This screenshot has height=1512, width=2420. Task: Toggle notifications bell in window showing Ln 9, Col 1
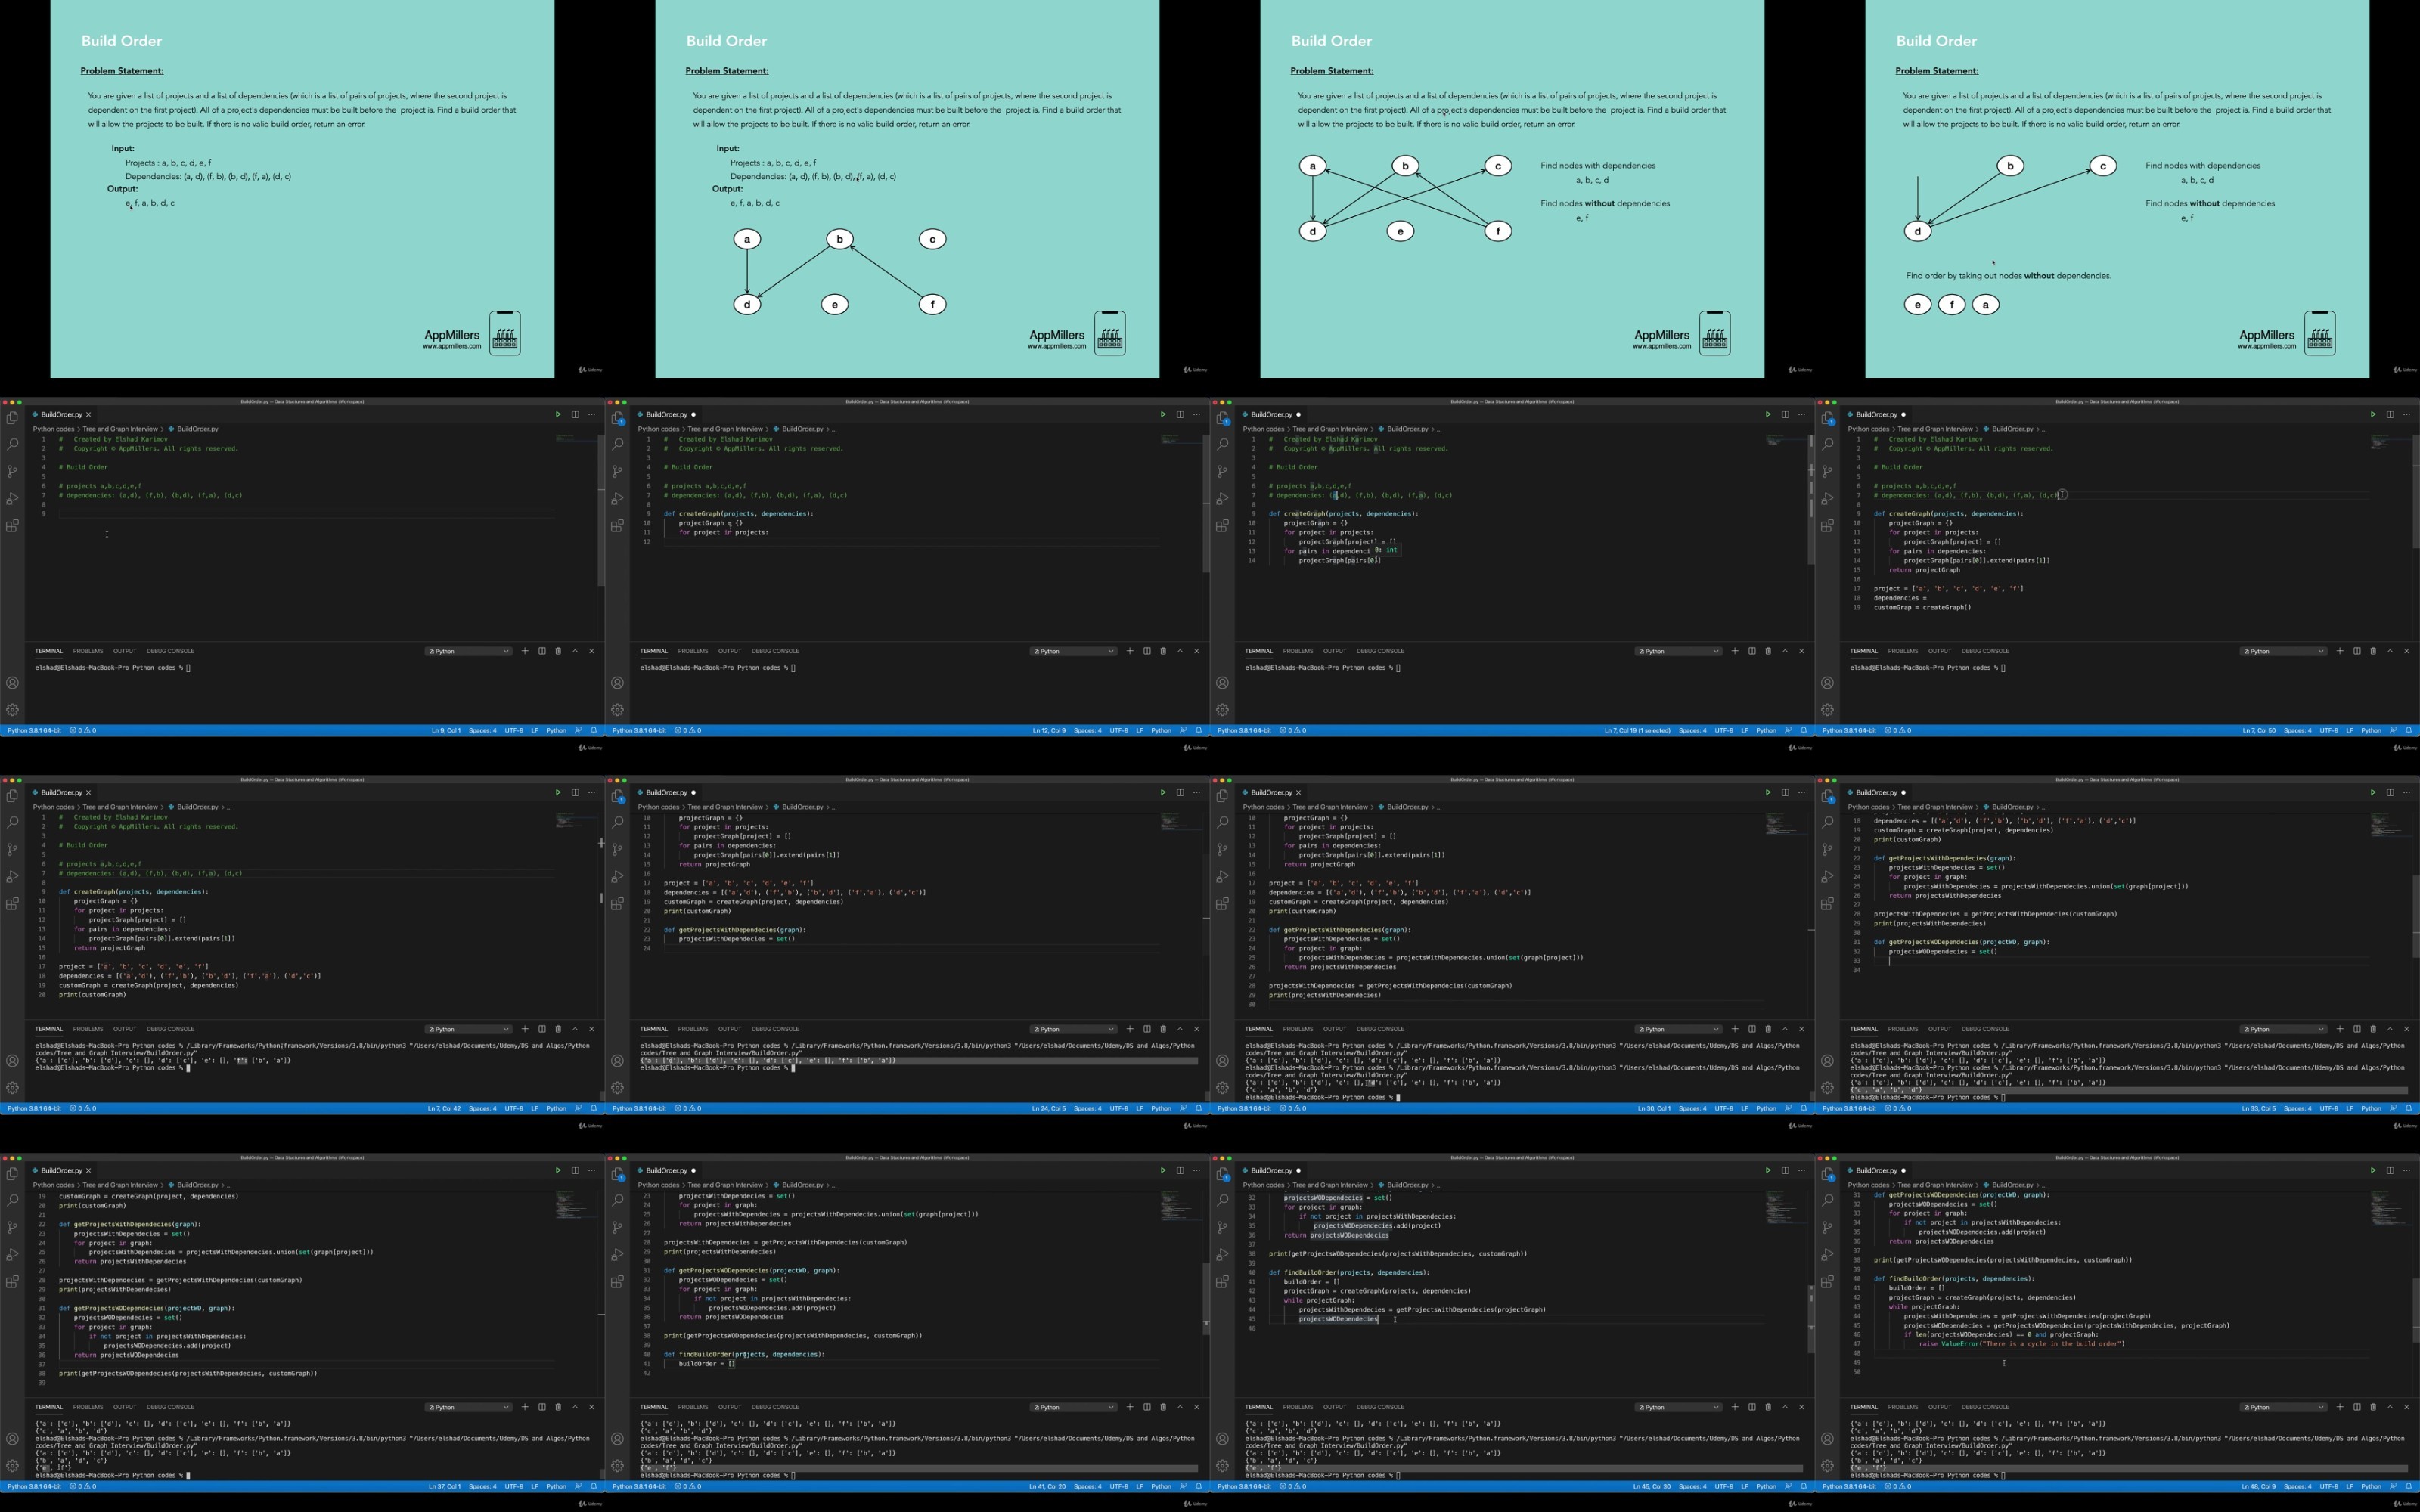(x=594, y=730)
